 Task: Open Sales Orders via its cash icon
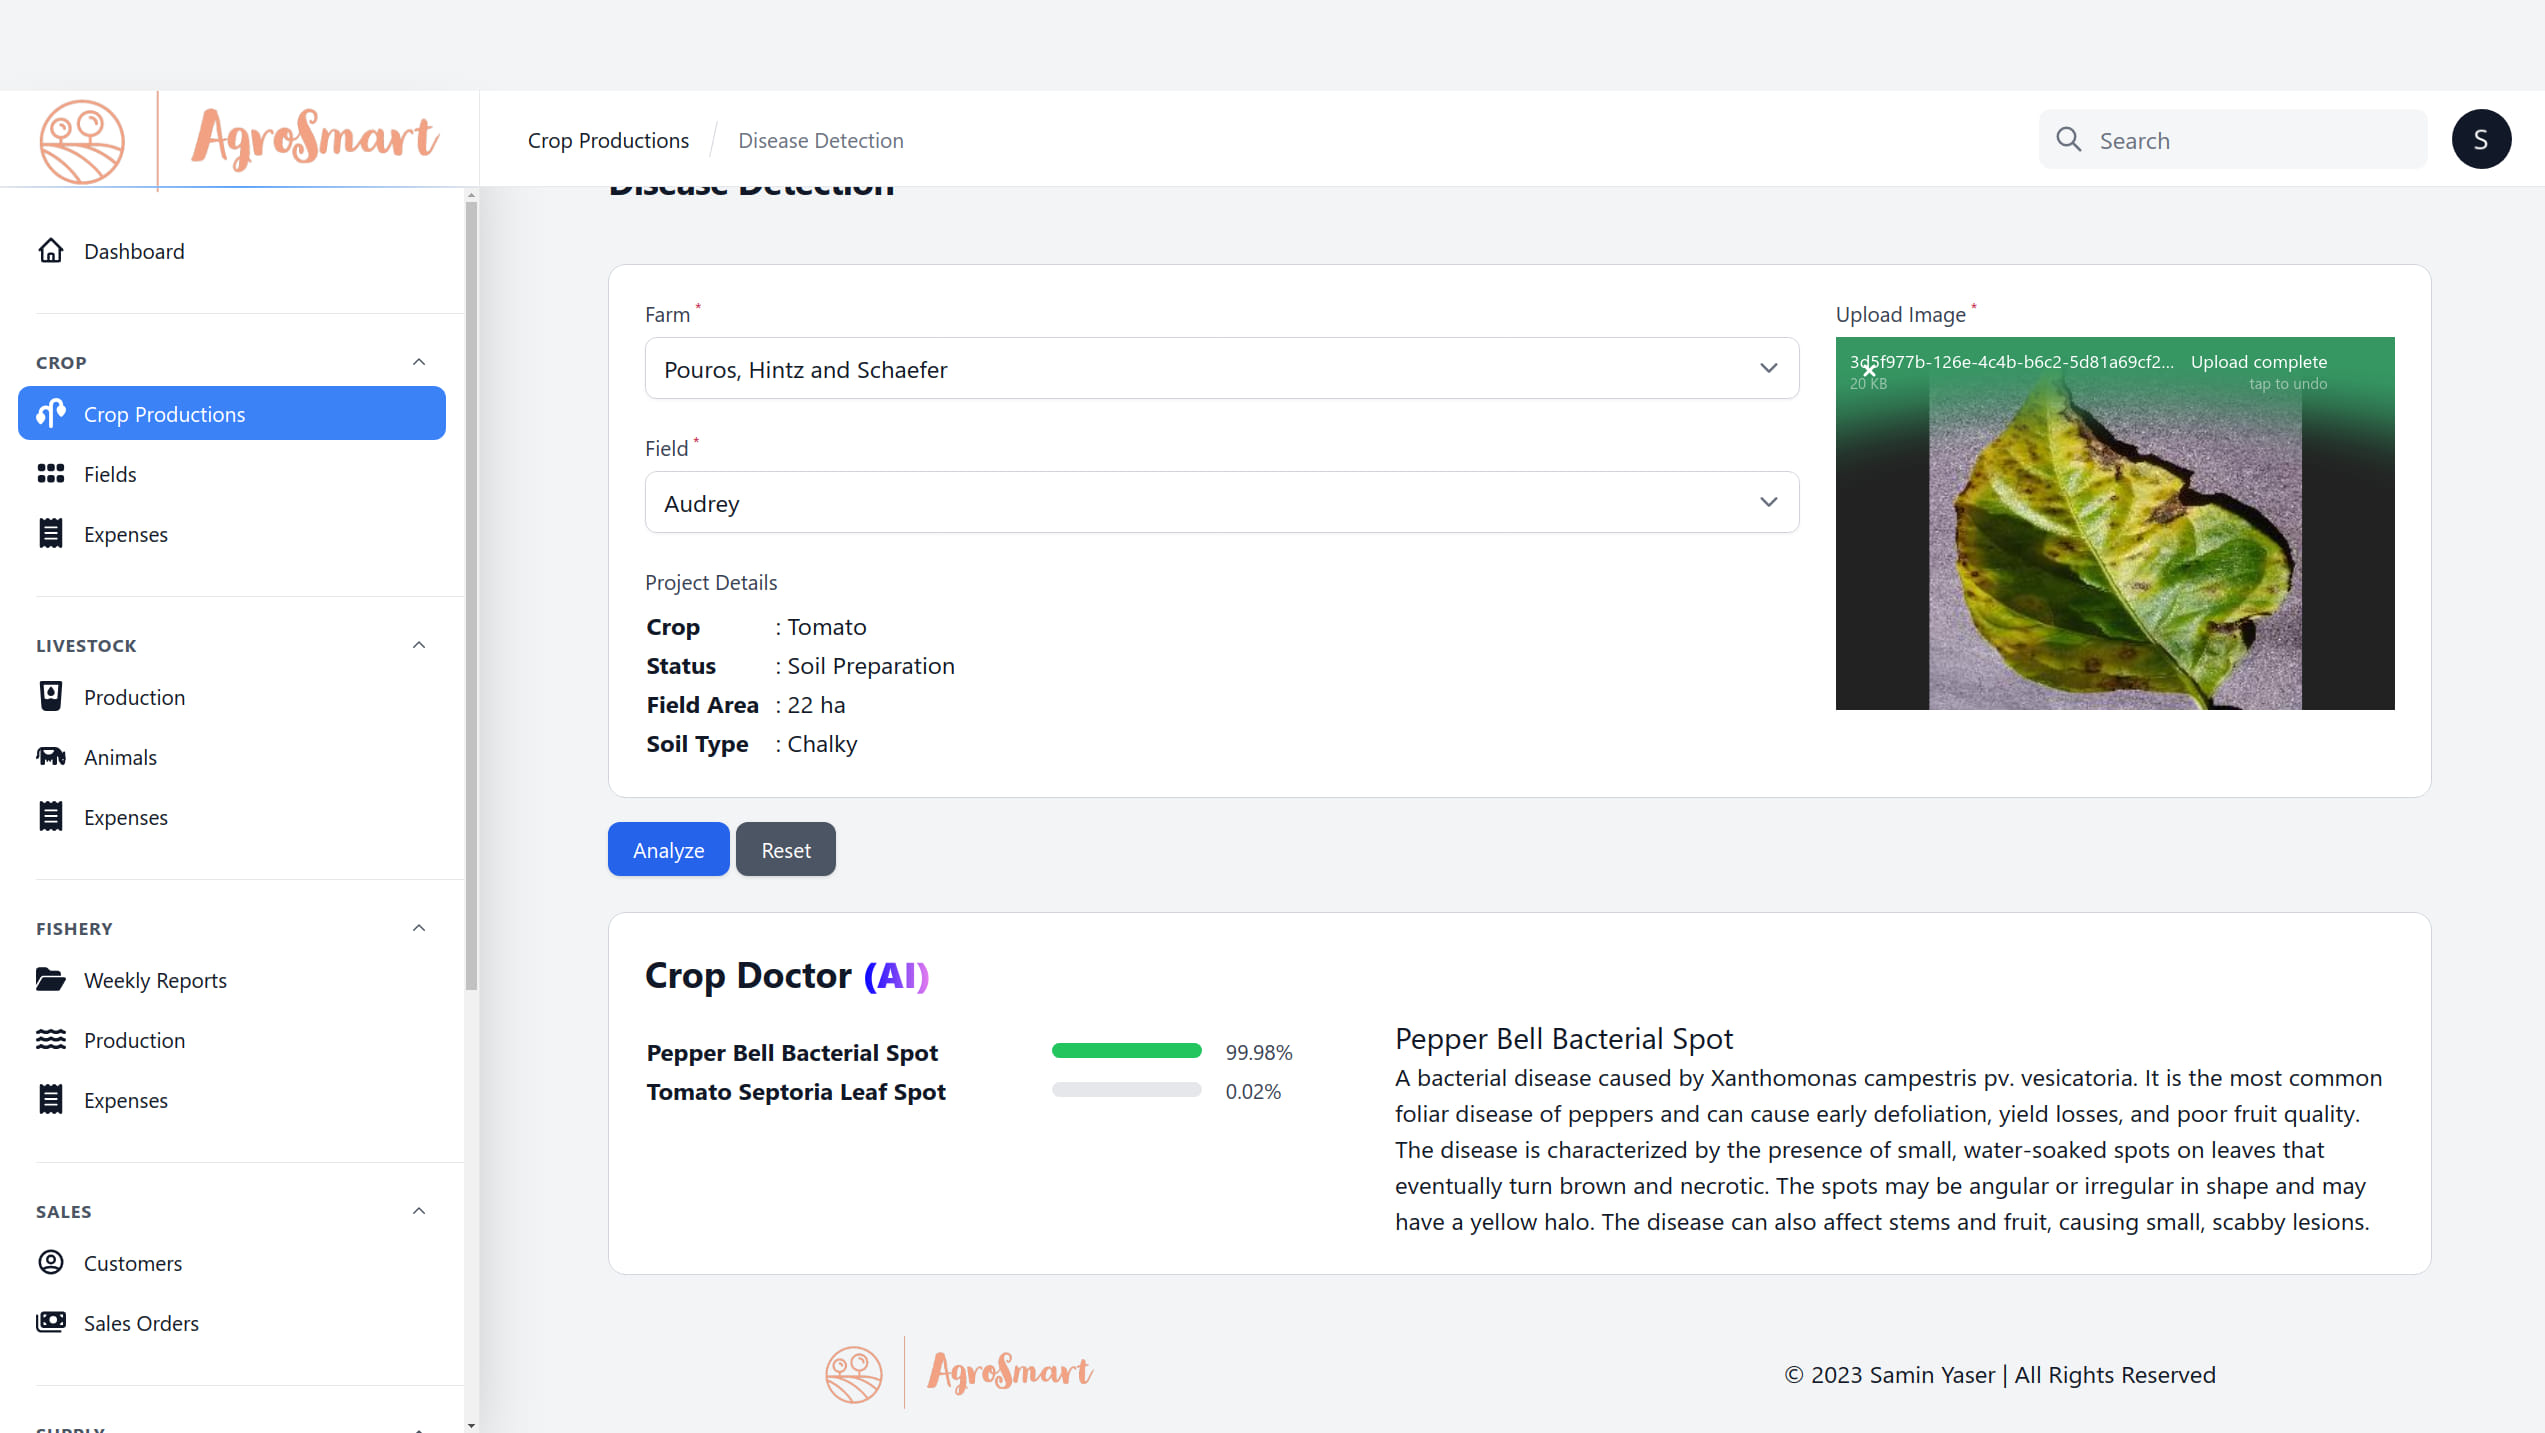[51, 1323]
